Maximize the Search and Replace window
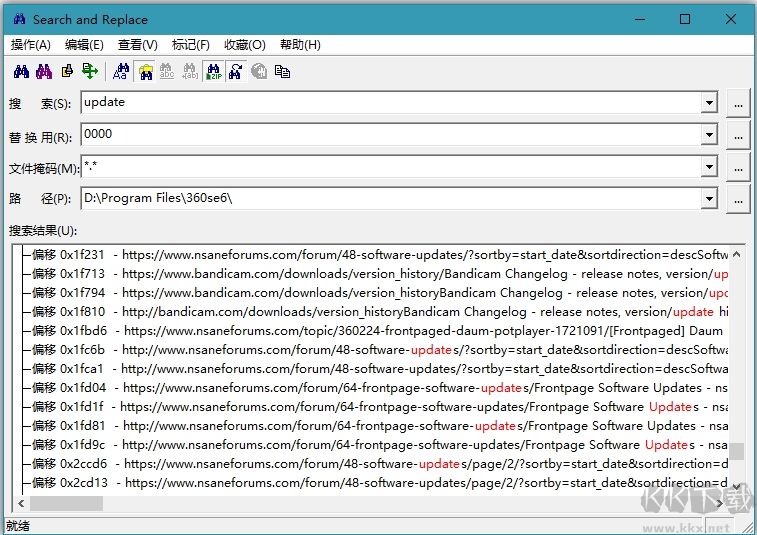The height and width of the screenshot is (535, 757). pos(685,19)
